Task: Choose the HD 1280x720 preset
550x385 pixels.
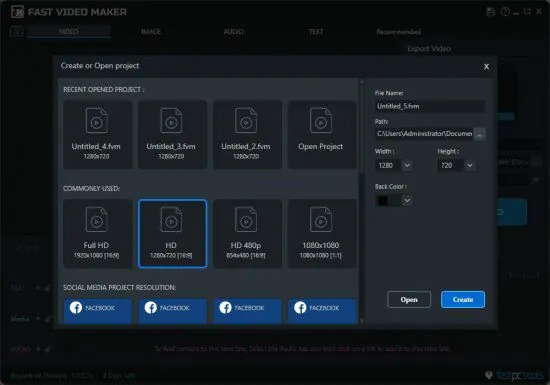Action: point(172,234)
